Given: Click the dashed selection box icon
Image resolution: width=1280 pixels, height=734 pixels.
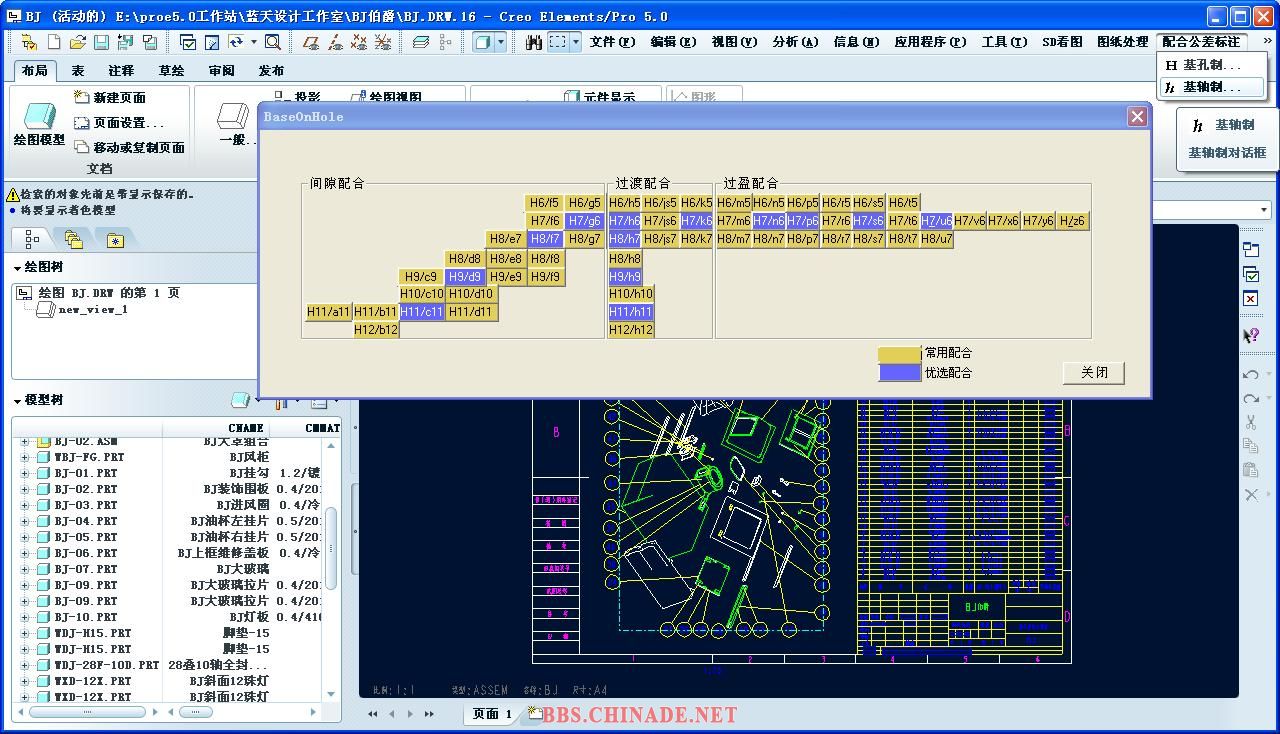Looking at the screenshot, I should click(x=558, y=42).
